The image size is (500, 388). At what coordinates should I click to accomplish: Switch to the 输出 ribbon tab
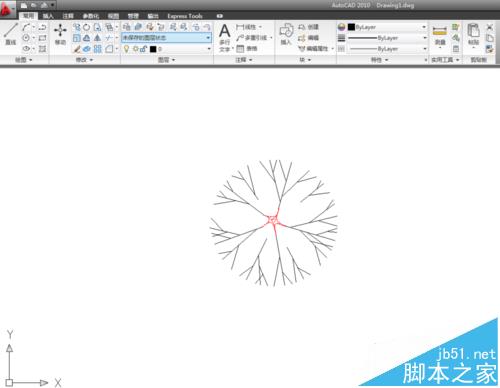(x=153, y=16)
